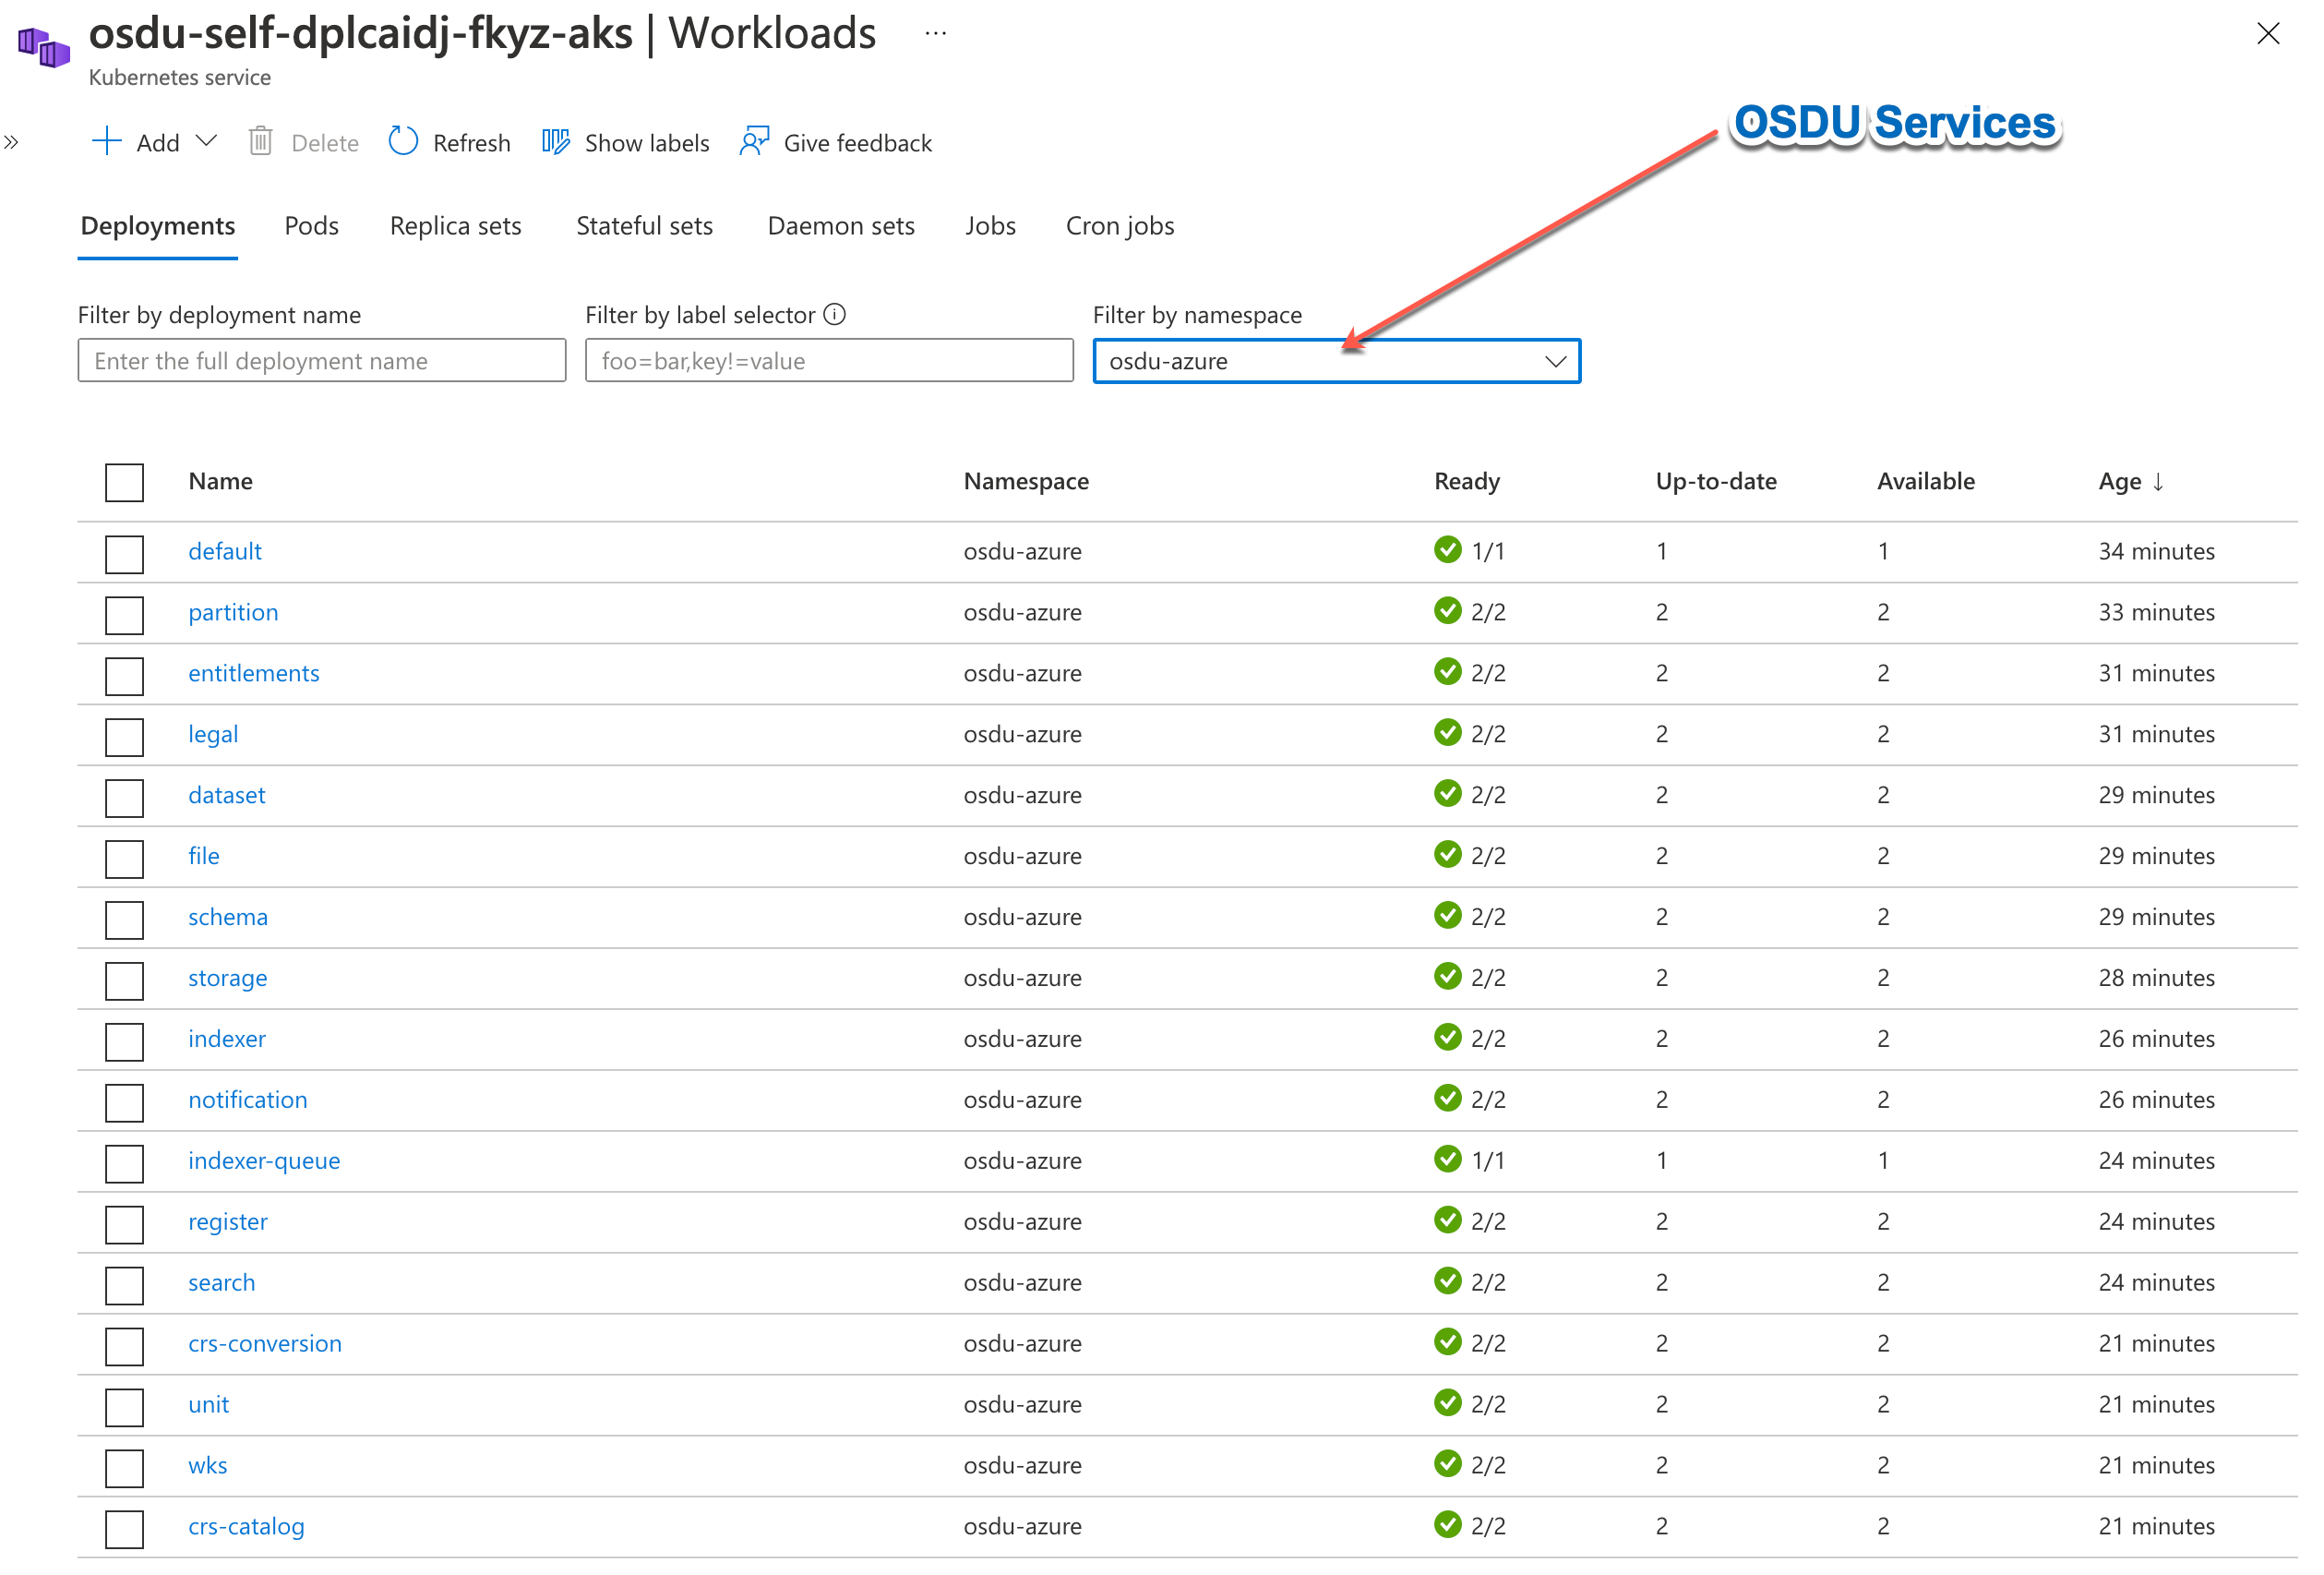This screenshot has height=1575, width=2324.
Task: Click the Give feedback person icon
Action: (754, 142)
